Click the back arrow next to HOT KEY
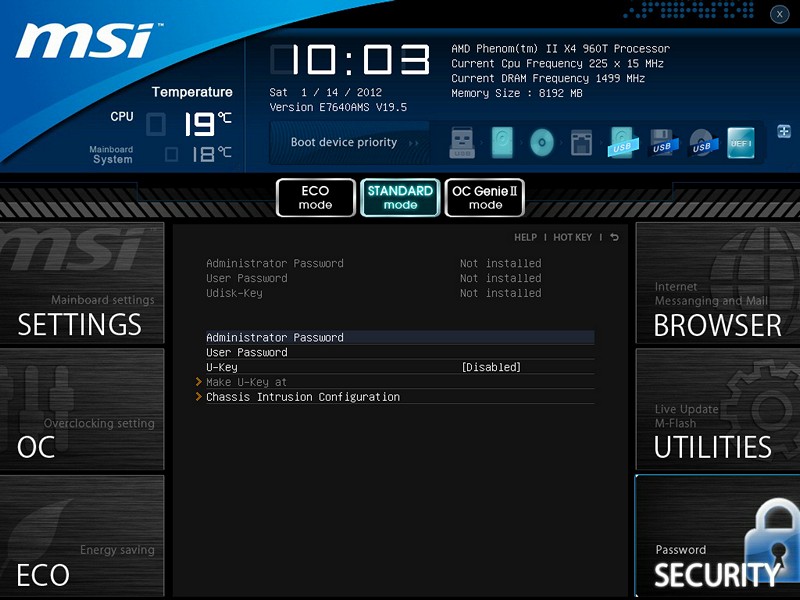Screen dimensions: 800x600 (614, 237)
